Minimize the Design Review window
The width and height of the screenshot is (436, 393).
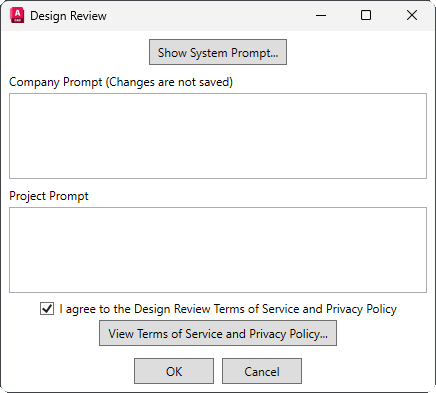[321, 15]
